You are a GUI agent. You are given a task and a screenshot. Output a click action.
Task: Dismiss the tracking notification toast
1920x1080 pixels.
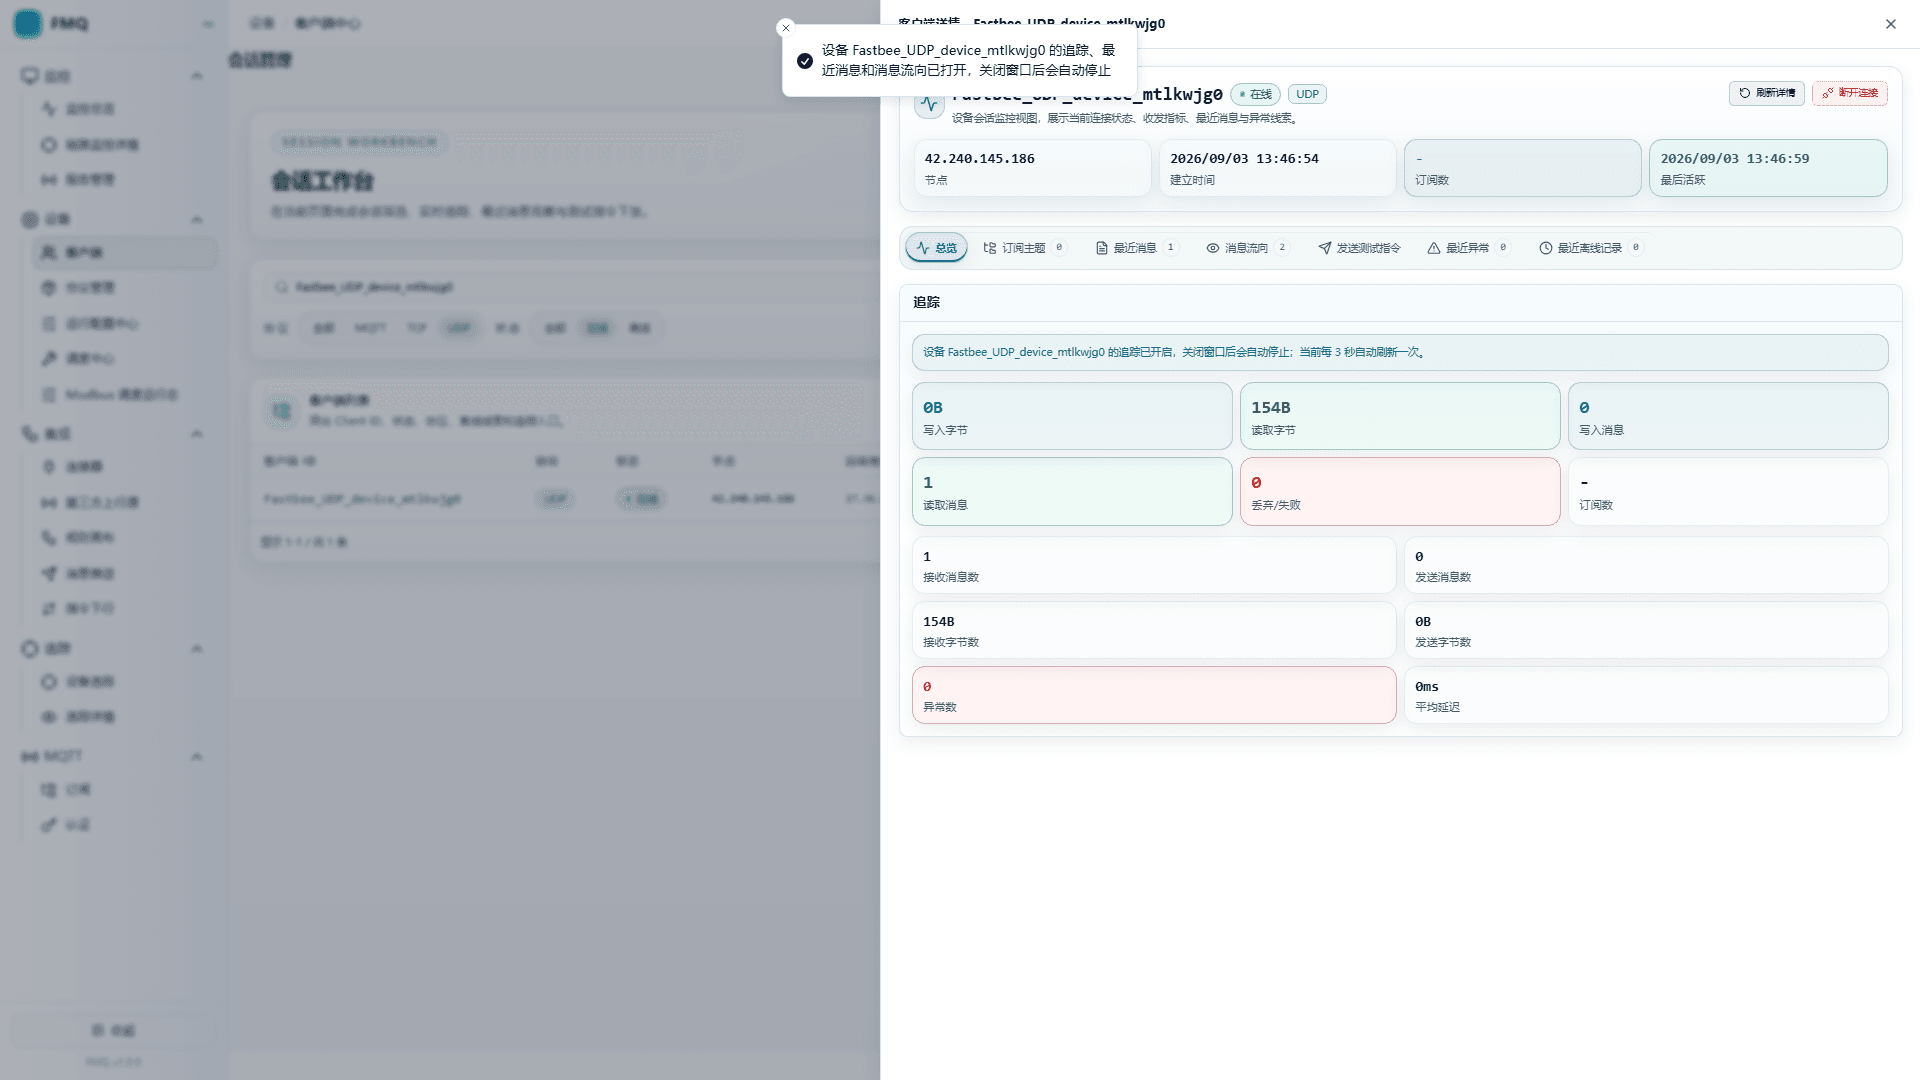[x=786, y=28]
